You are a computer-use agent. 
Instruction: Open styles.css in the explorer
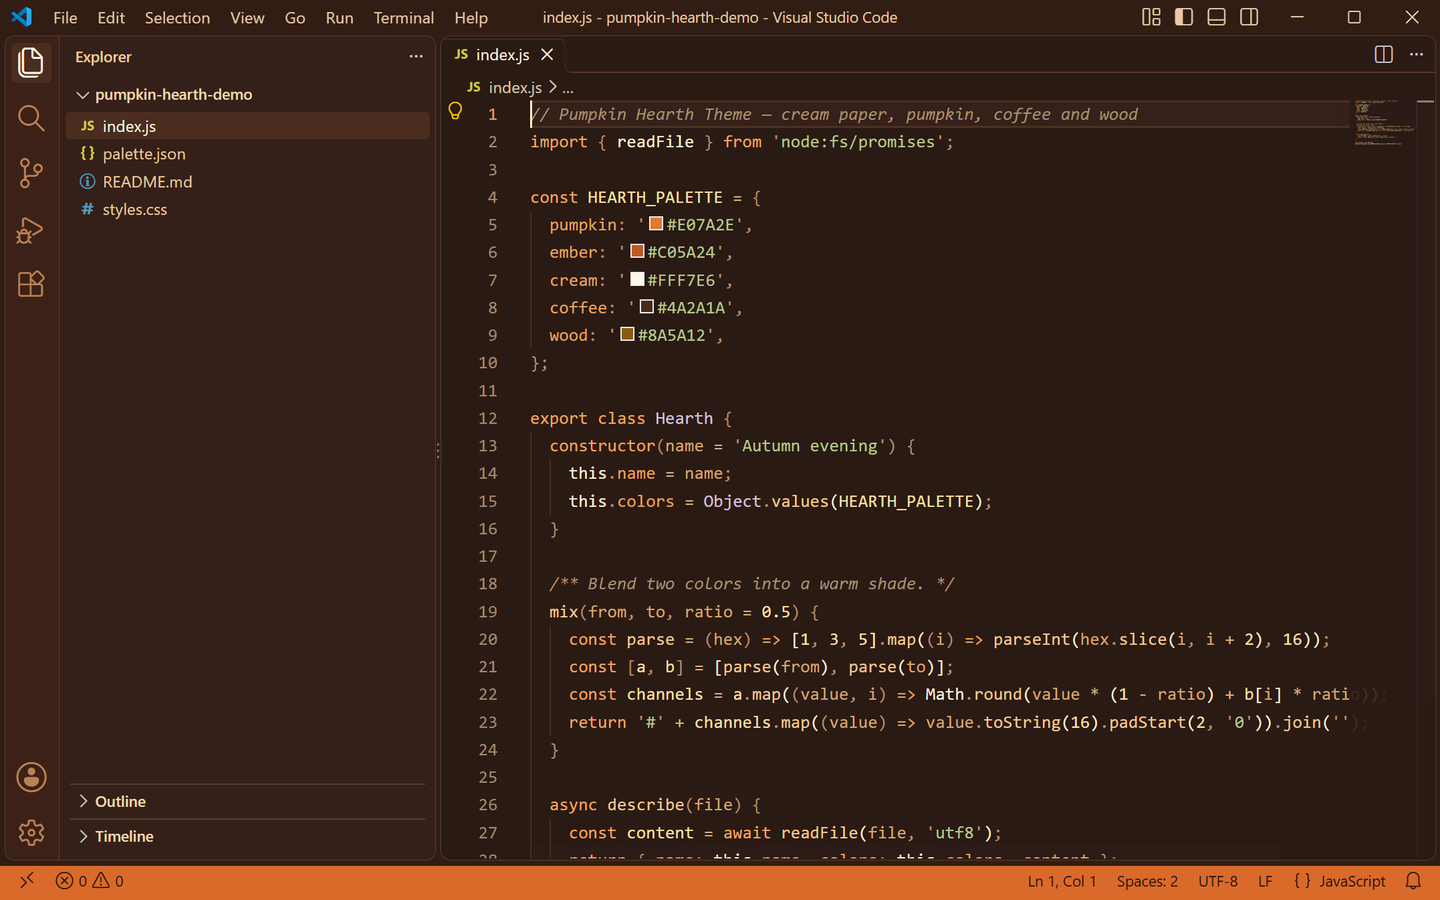tap(248, 210)
